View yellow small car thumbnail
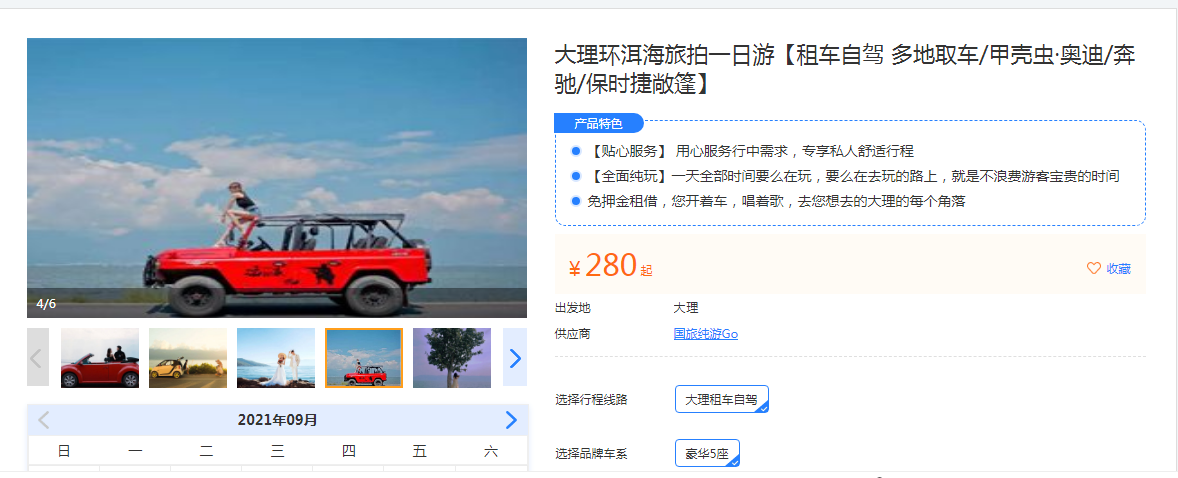This screenshot has width=1178, height=478. tap(188, 358)
